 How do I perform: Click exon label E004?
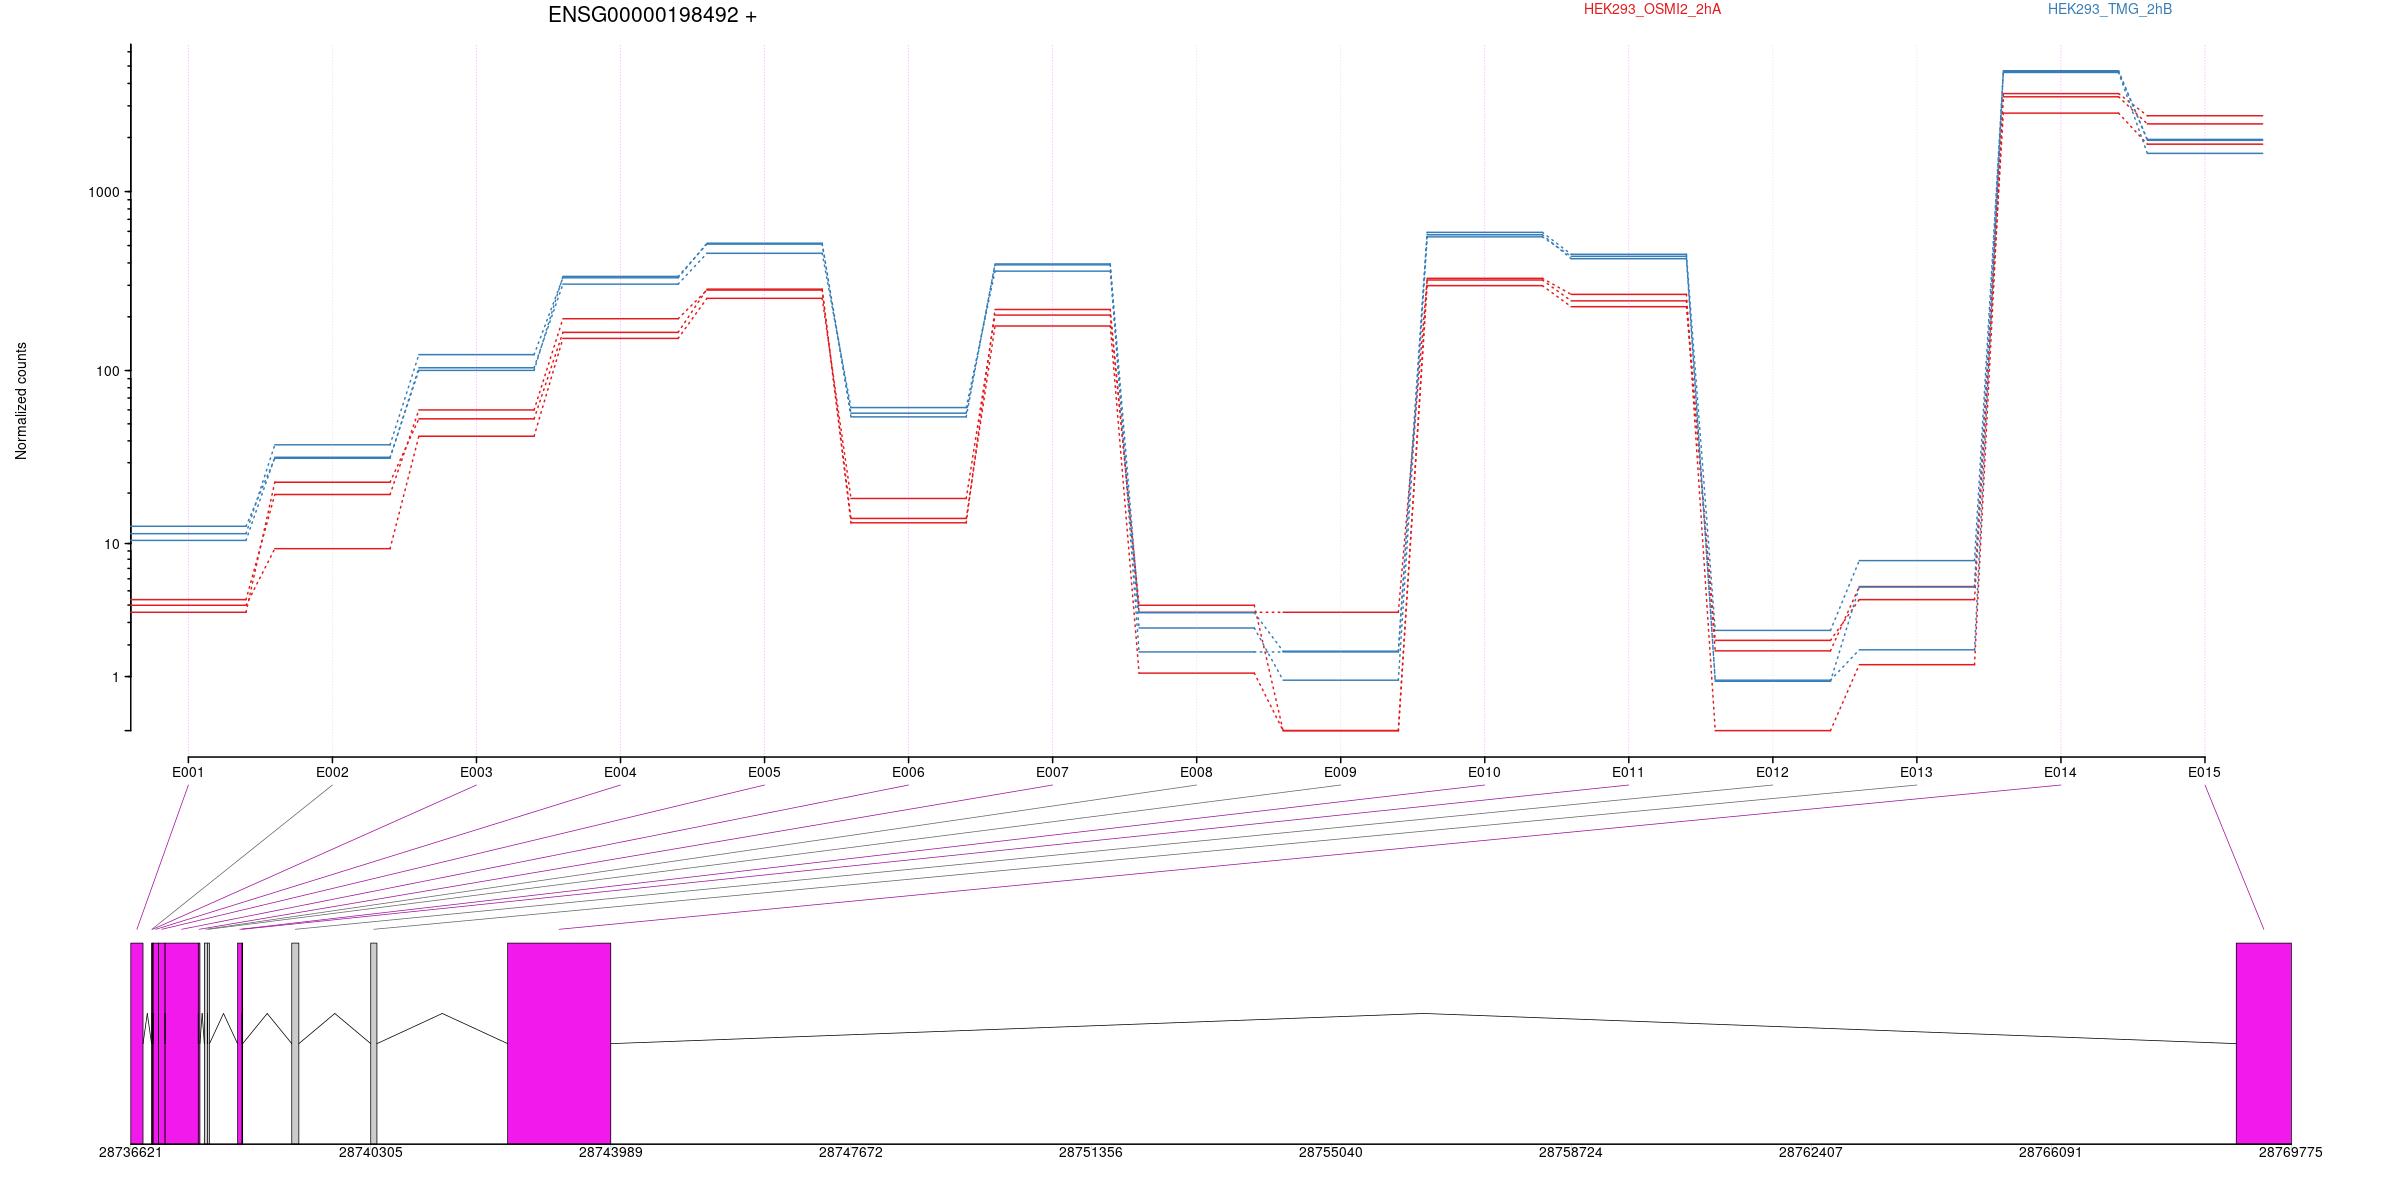(x=620, y=772)
